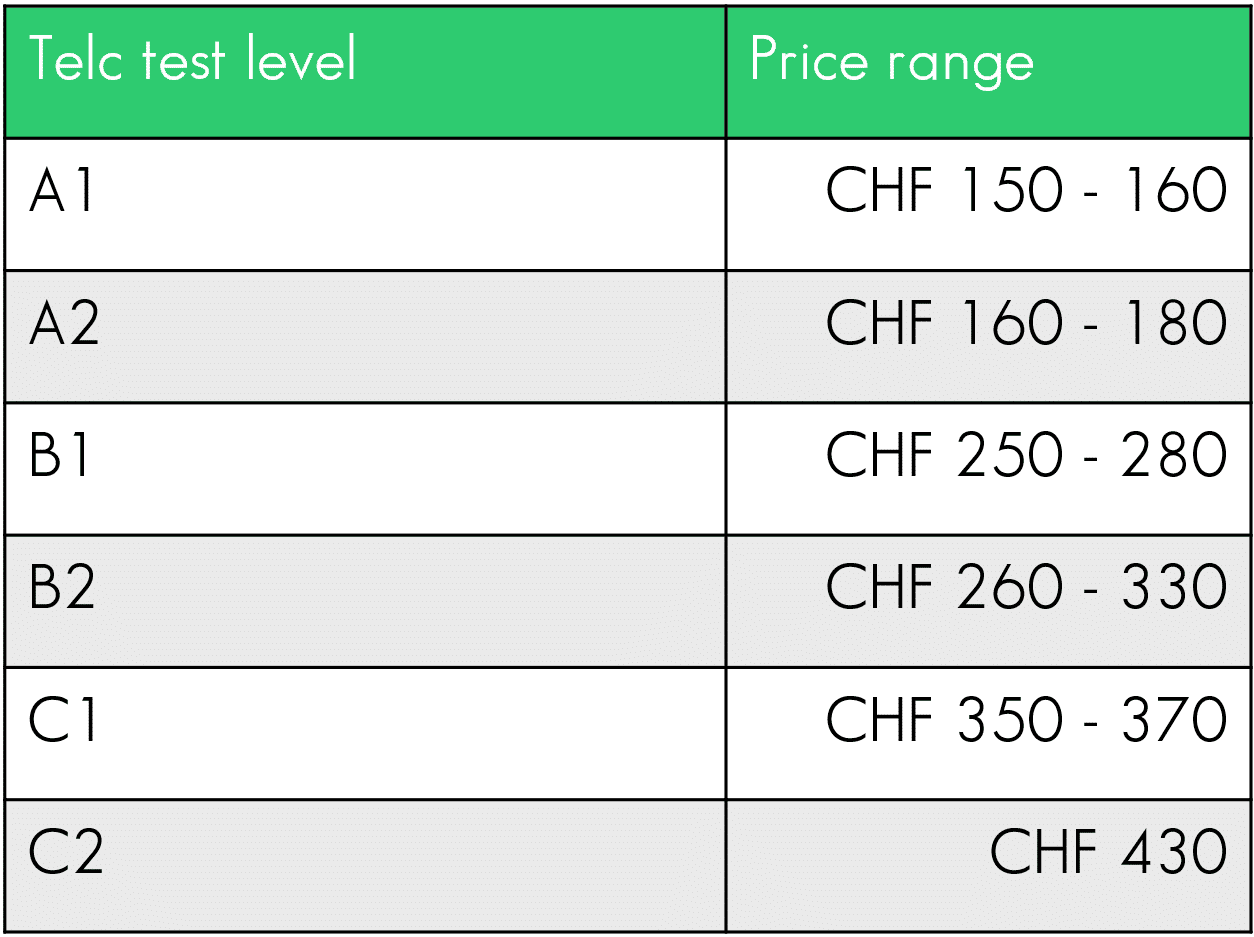Click the 'CHF 260 - 330' price cell
This screenshot has width=1254, height=937.
click(1026, 587)
